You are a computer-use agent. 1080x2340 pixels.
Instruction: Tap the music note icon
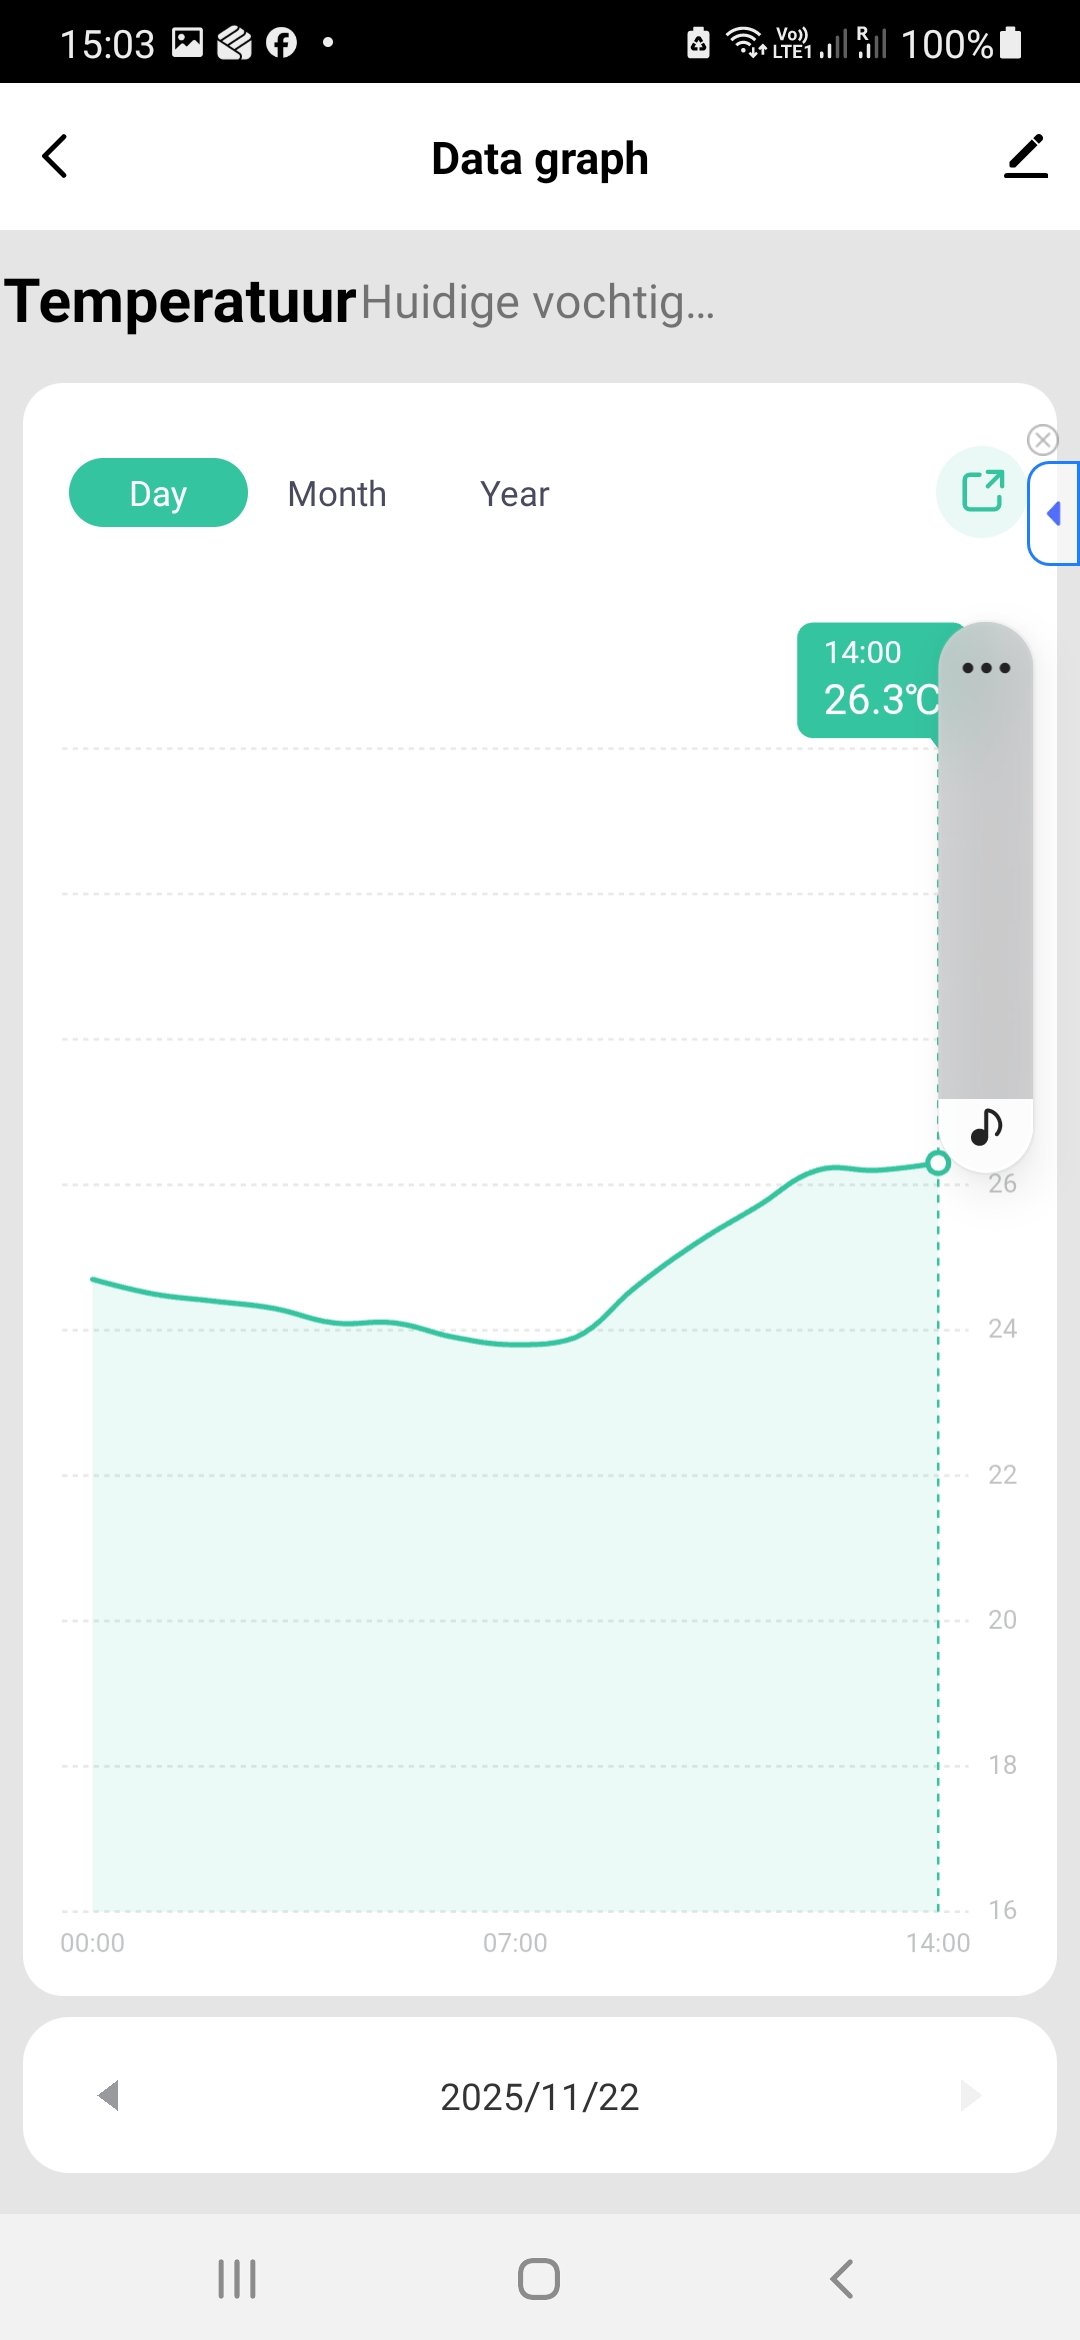tap(986, 1127)
